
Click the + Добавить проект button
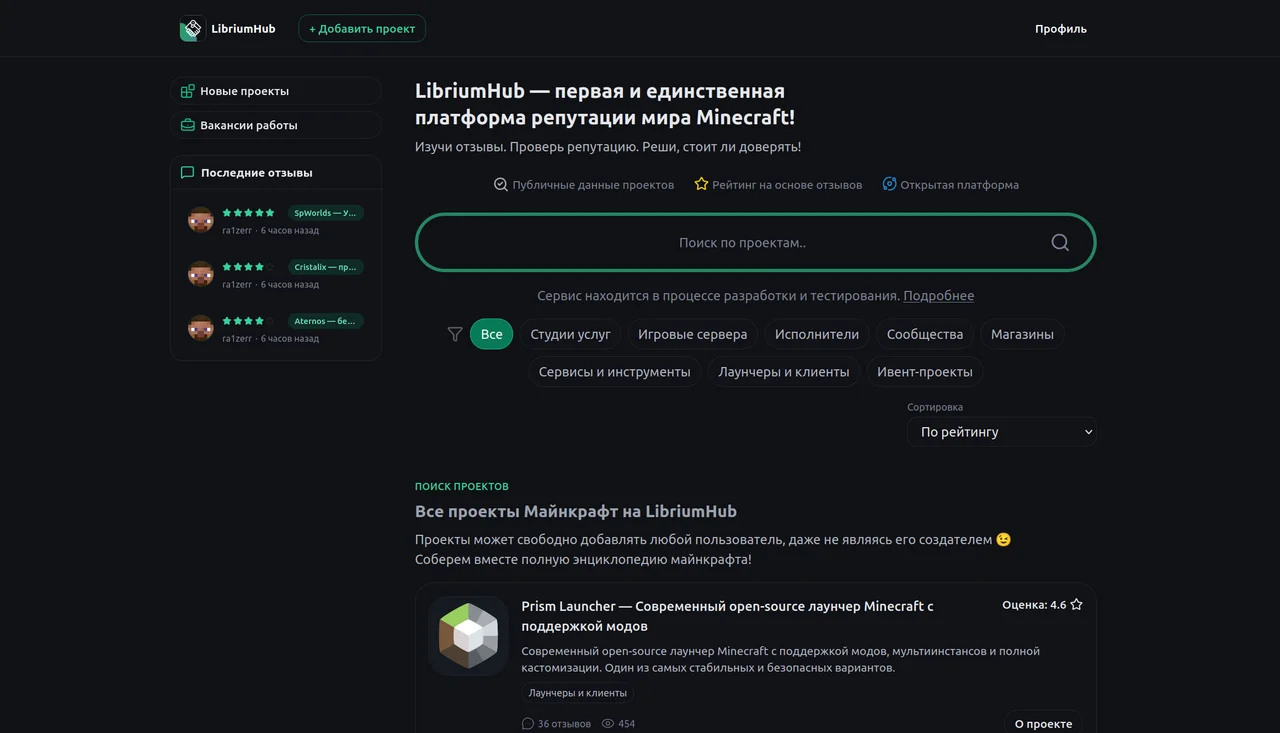tap(362, 29)
